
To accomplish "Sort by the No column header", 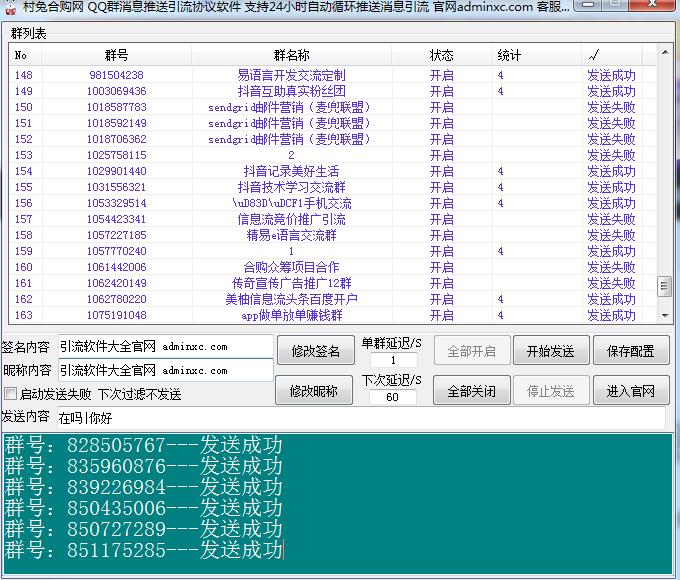I will click(x=25, y=55).
